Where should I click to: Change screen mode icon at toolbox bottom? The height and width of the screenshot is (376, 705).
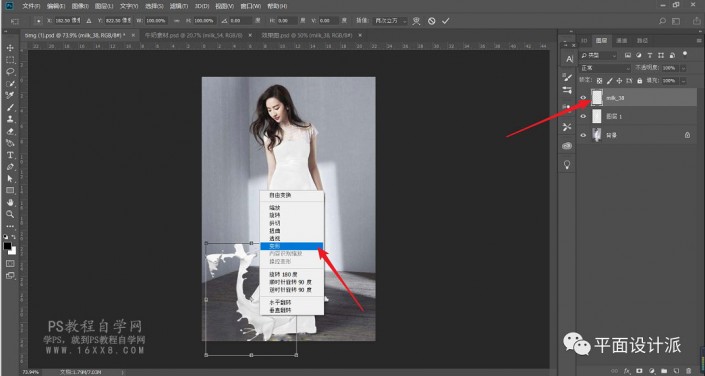[x=10, y=275]
